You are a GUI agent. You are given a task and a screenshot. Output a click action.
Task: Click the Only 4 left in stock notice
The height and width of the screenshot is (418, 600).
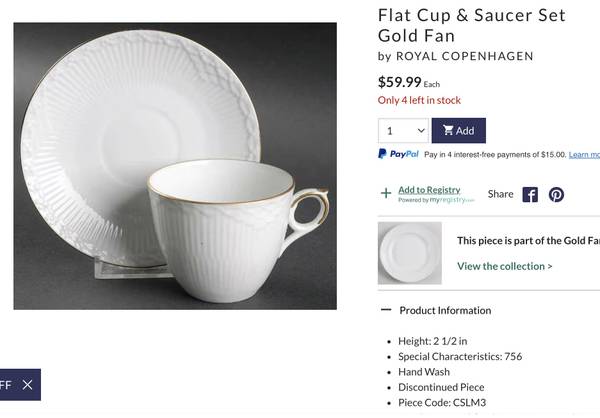coord(419,100)
